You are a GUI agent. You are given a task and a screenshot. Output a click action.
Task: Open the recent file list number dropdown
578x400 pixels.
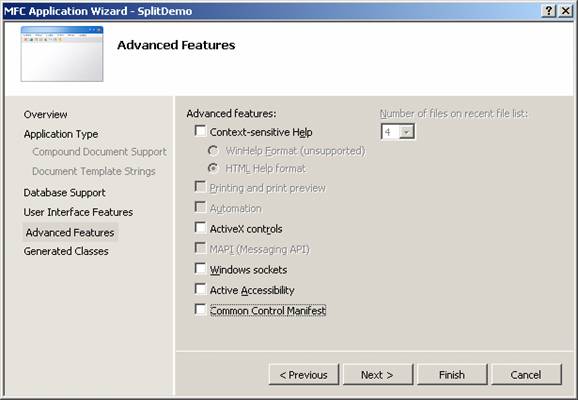pos(406,132)
